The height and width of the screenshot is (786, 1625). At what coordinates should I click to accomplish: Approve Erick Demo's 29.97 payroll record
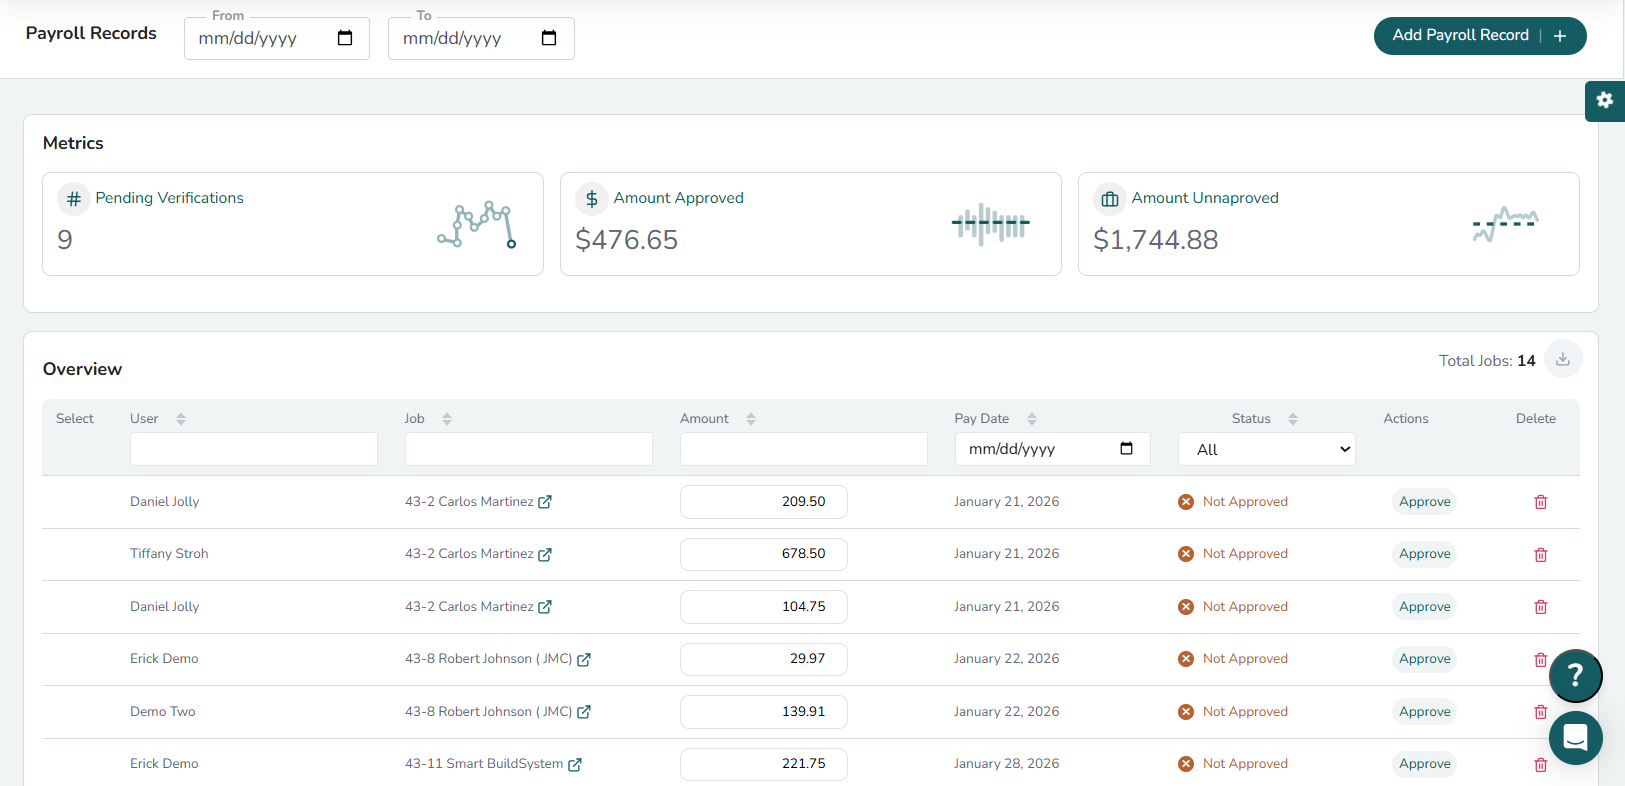(1424, 659)
